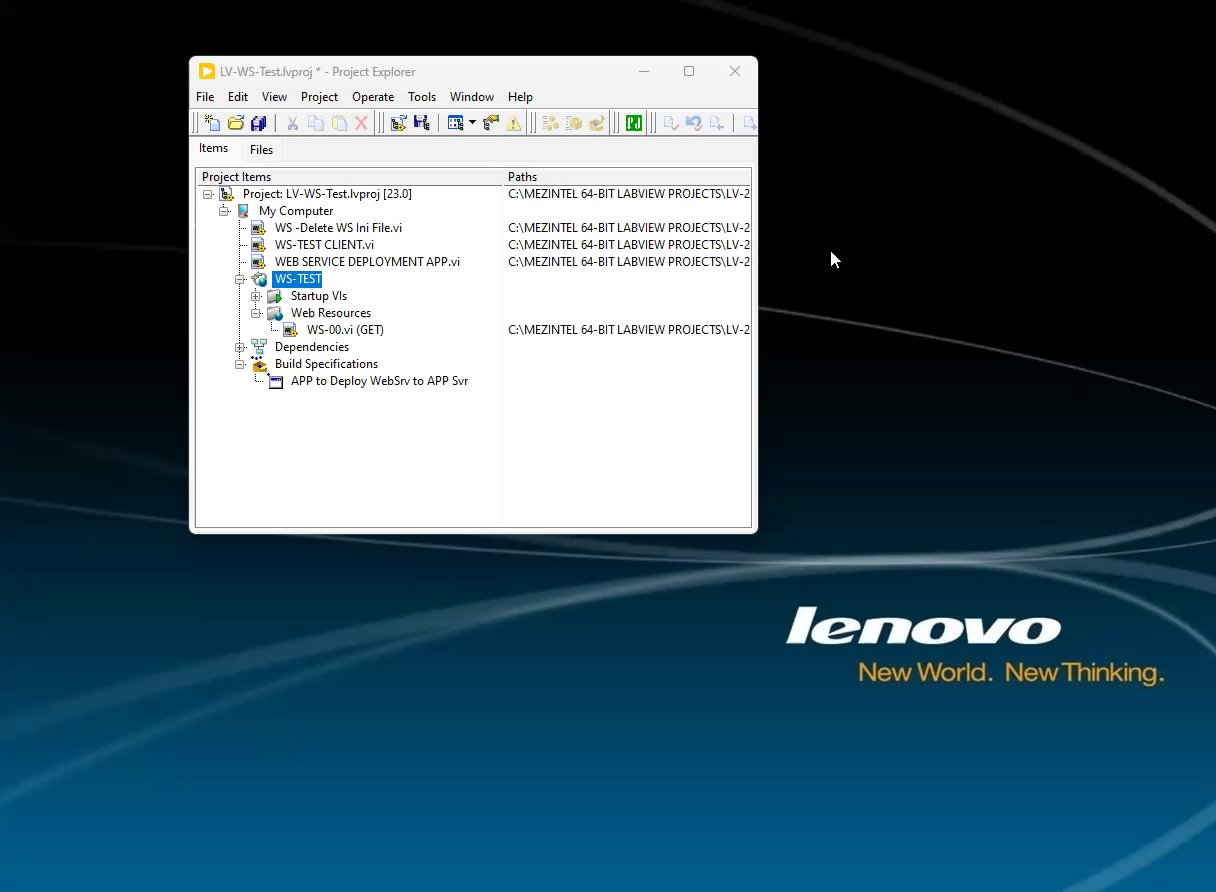Click the My Computer monitor icon
The image size is (1216, 892).
(x=243, y=211)
